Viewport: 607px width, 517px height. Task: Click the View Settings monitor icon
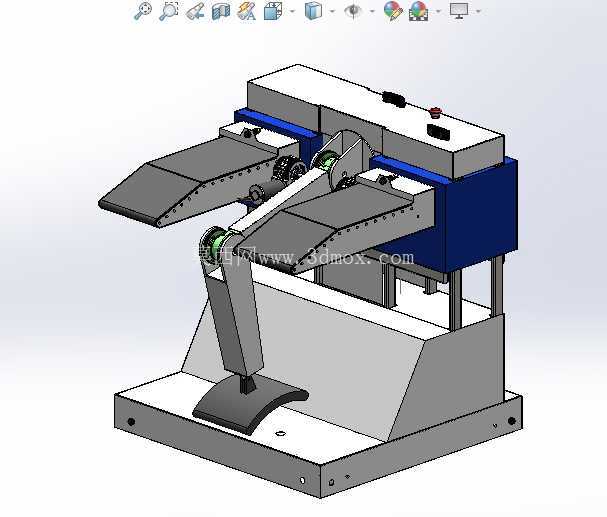click(459, 11)
